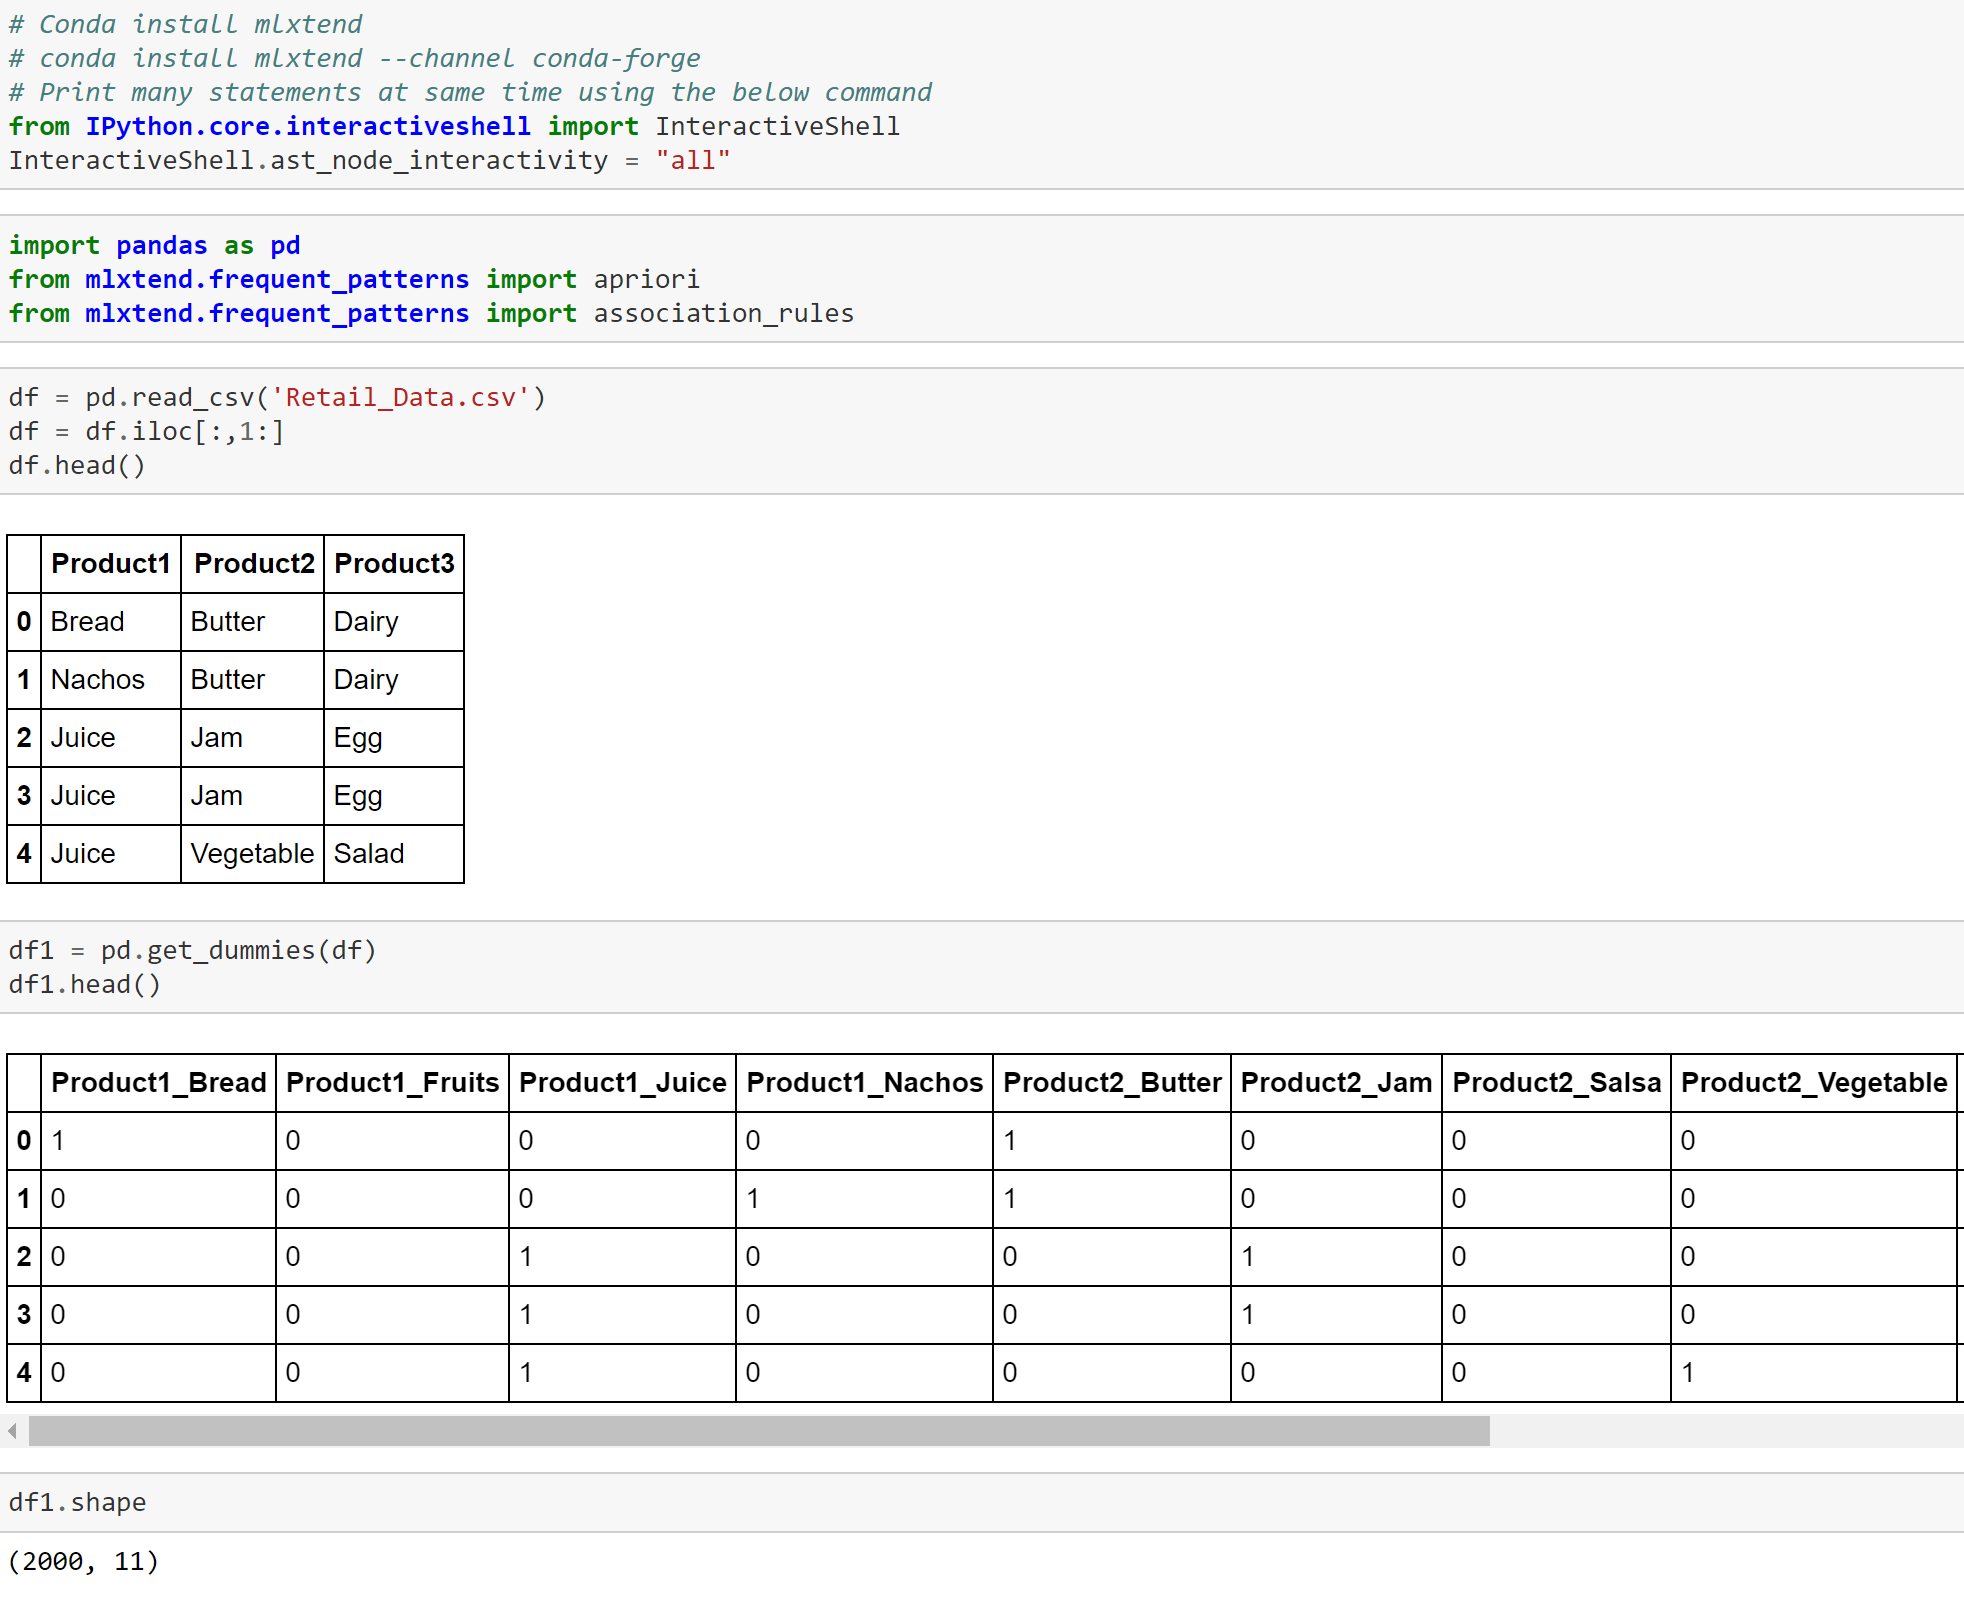Click the pd.get_dummies(df) code line
The width and height of the screenshot is (1964, 1612).
[x=192, y=950]
